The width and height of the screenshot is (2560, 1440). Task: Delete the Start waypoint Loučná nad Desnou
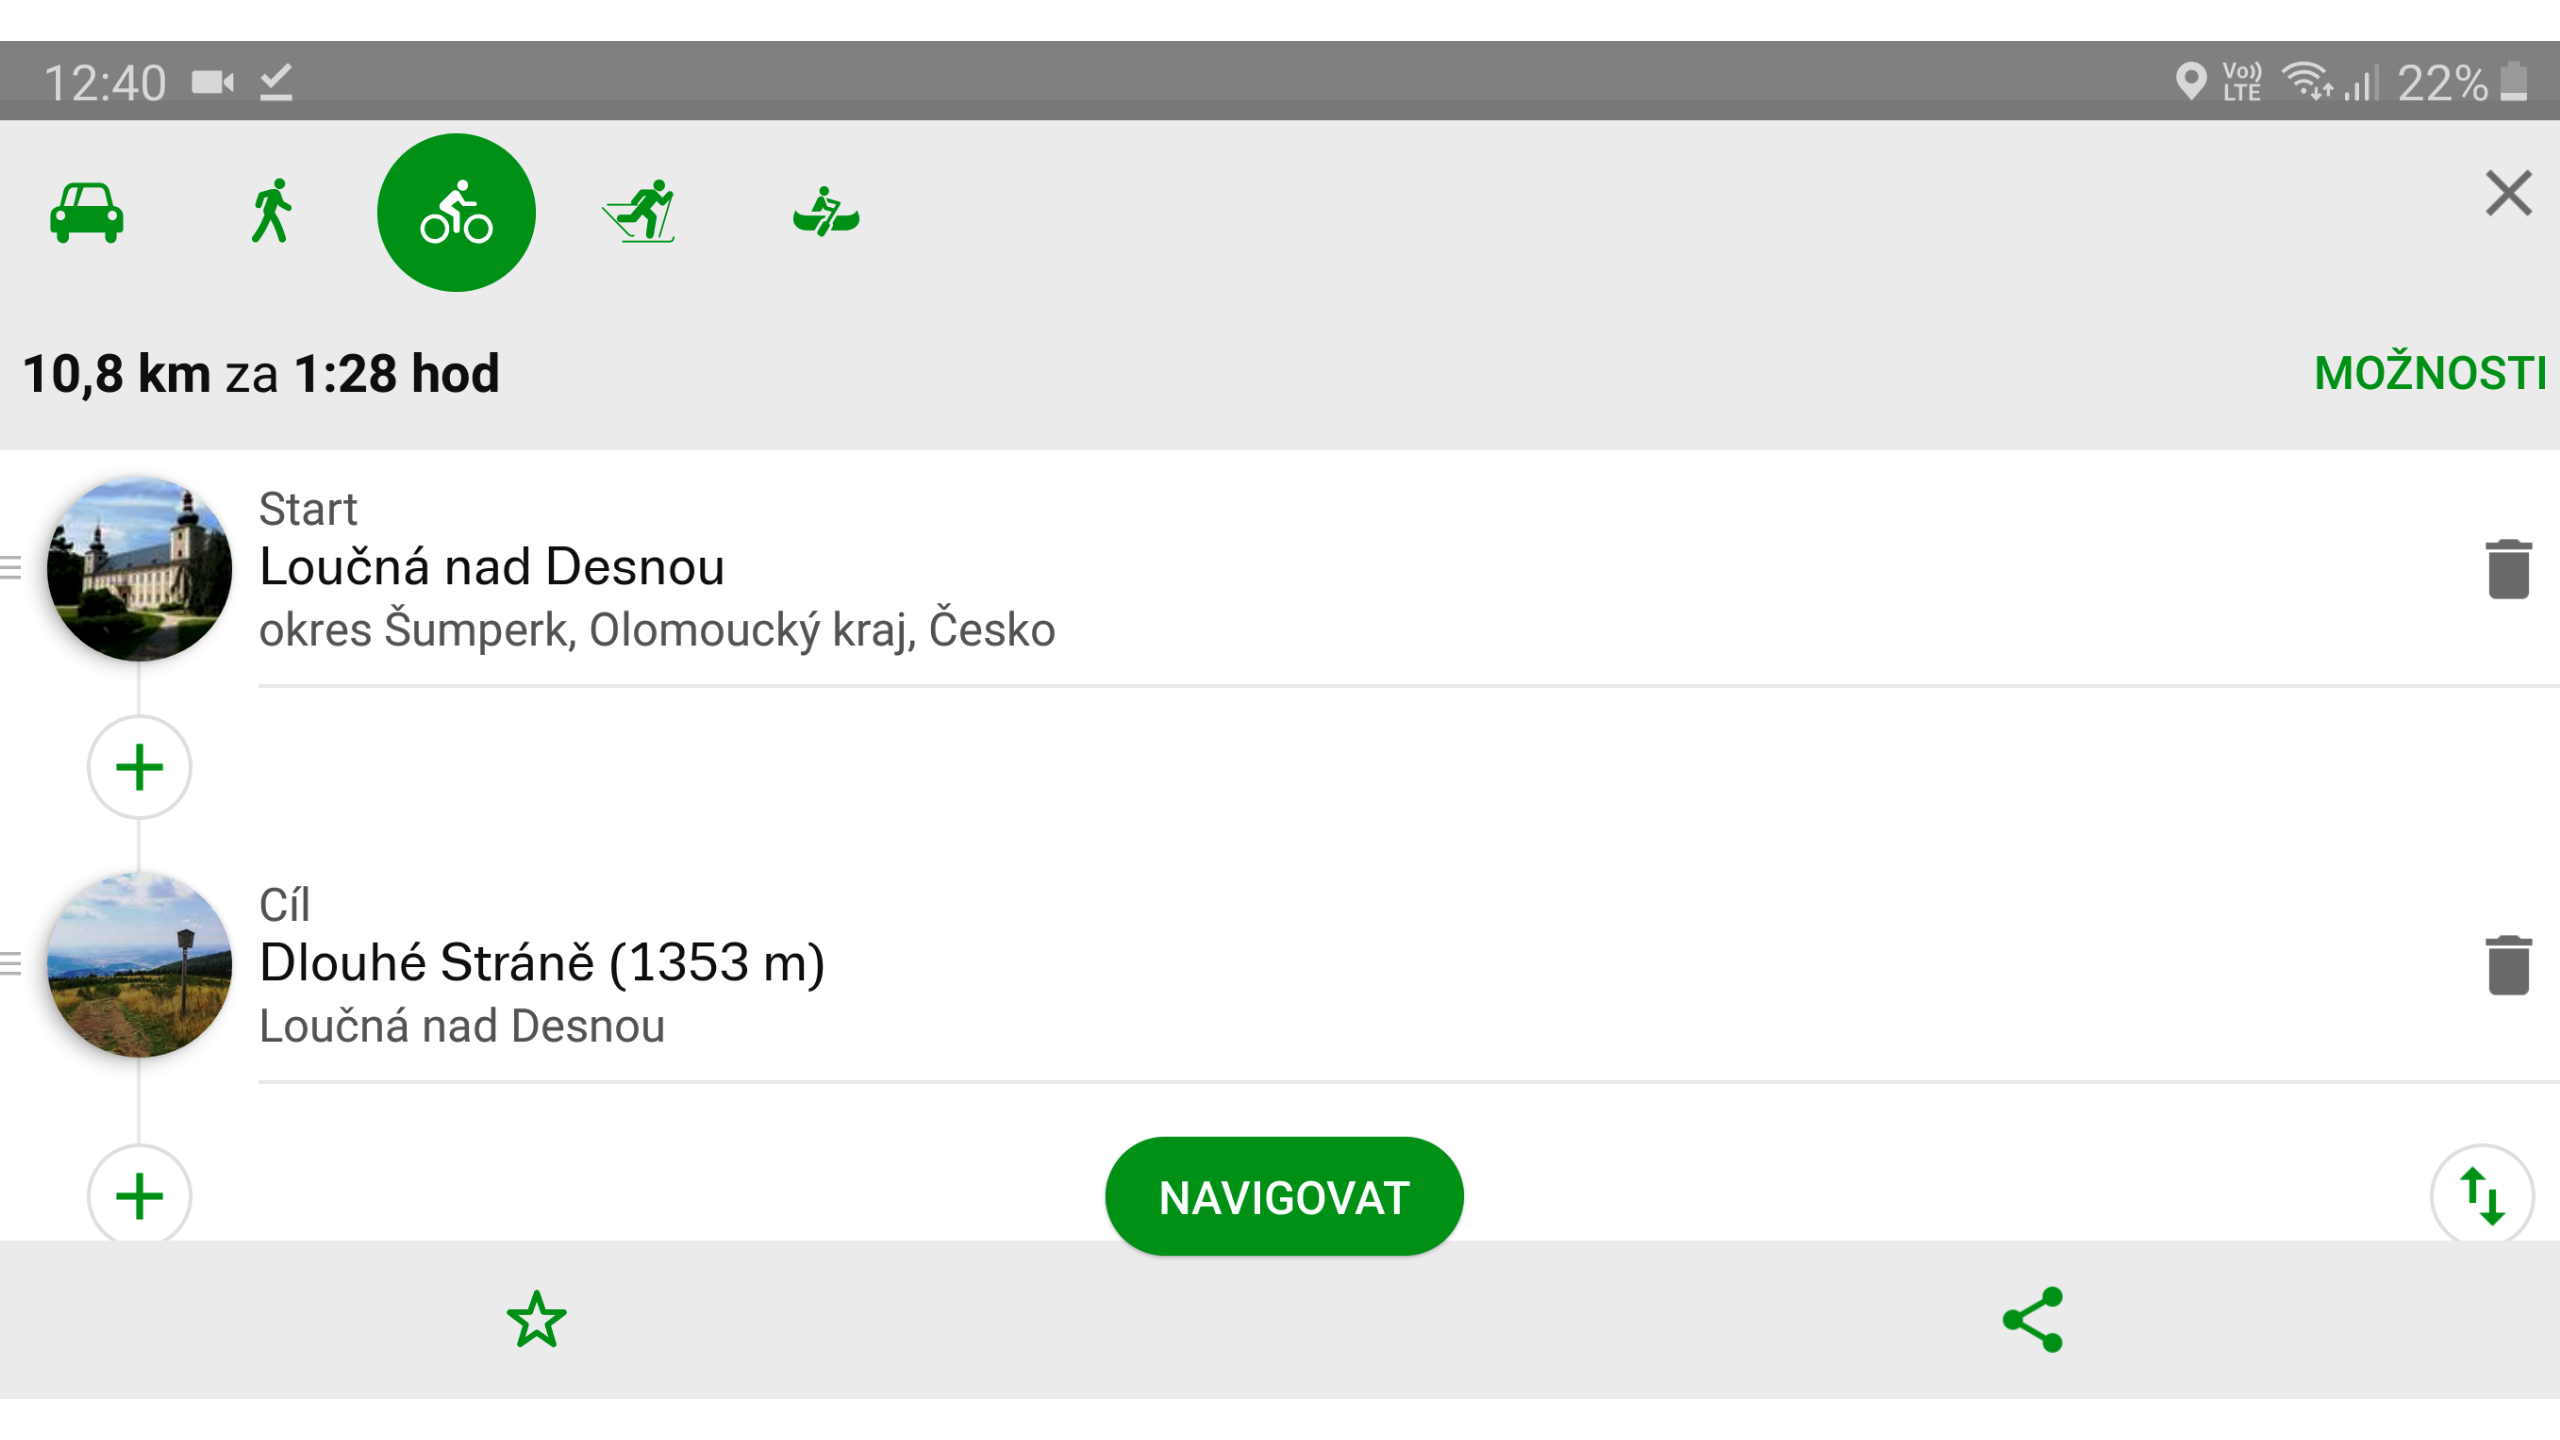2508,569
